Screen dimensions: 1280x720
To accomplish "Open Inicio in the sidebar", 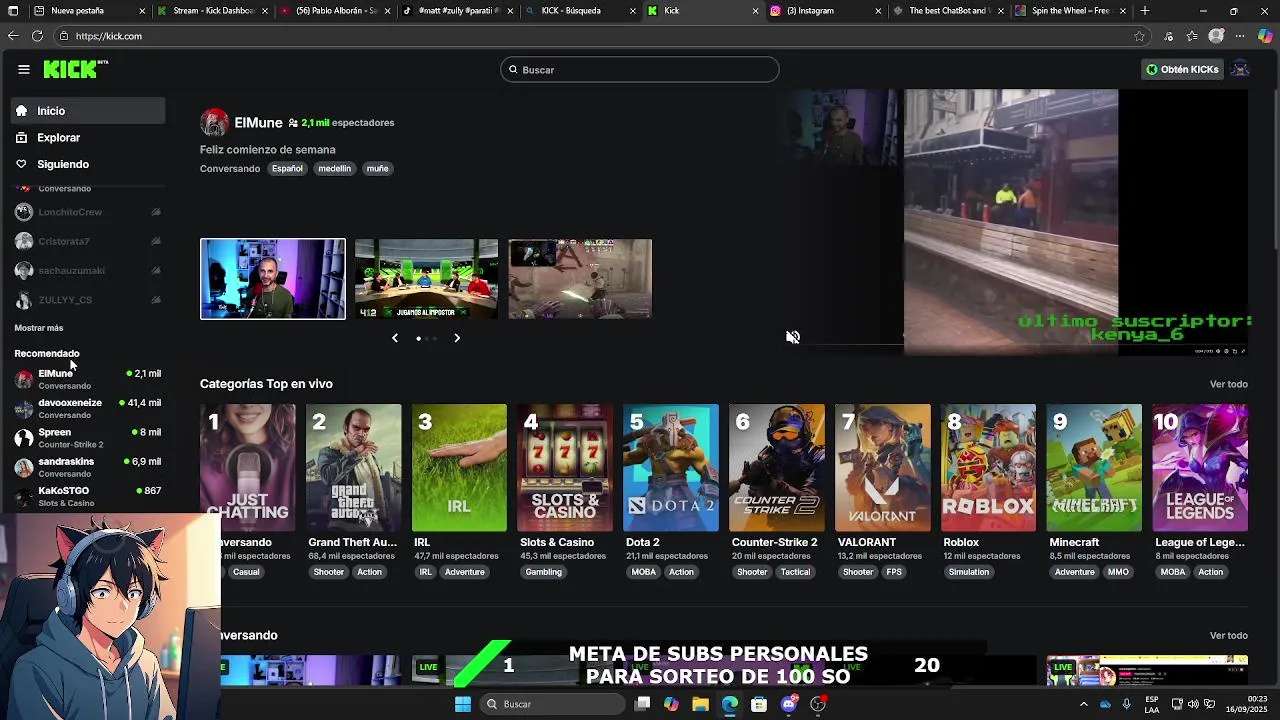I will coord(88,111).
